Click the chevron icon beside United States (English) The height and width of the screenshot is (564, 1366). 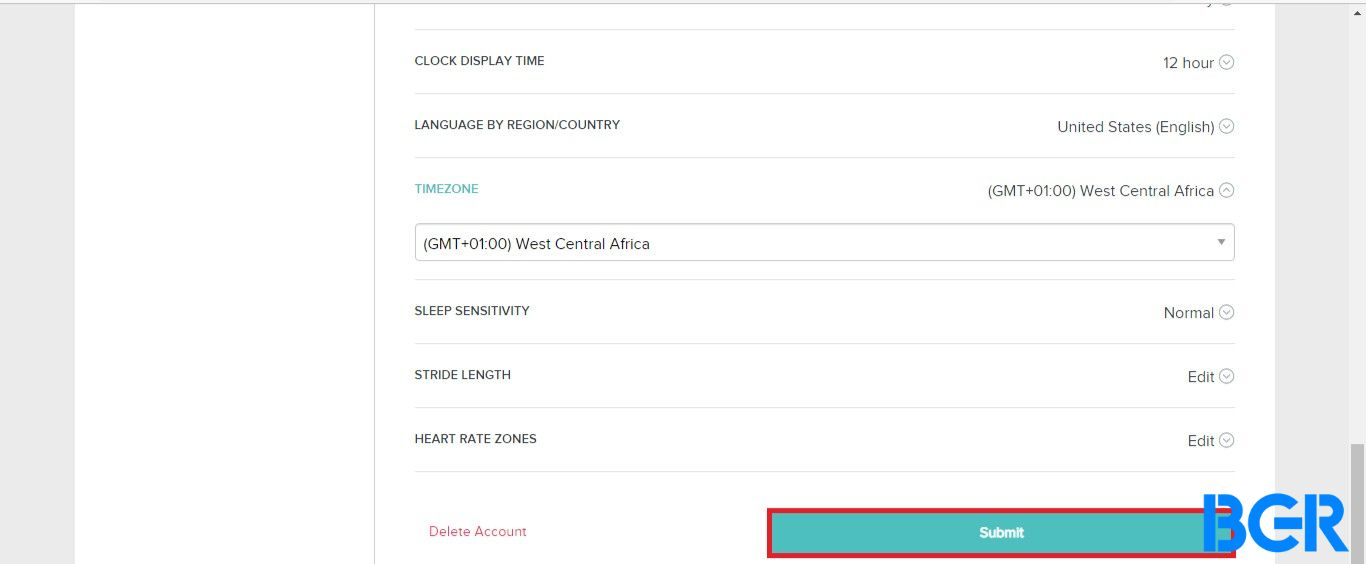point(1226,126)
